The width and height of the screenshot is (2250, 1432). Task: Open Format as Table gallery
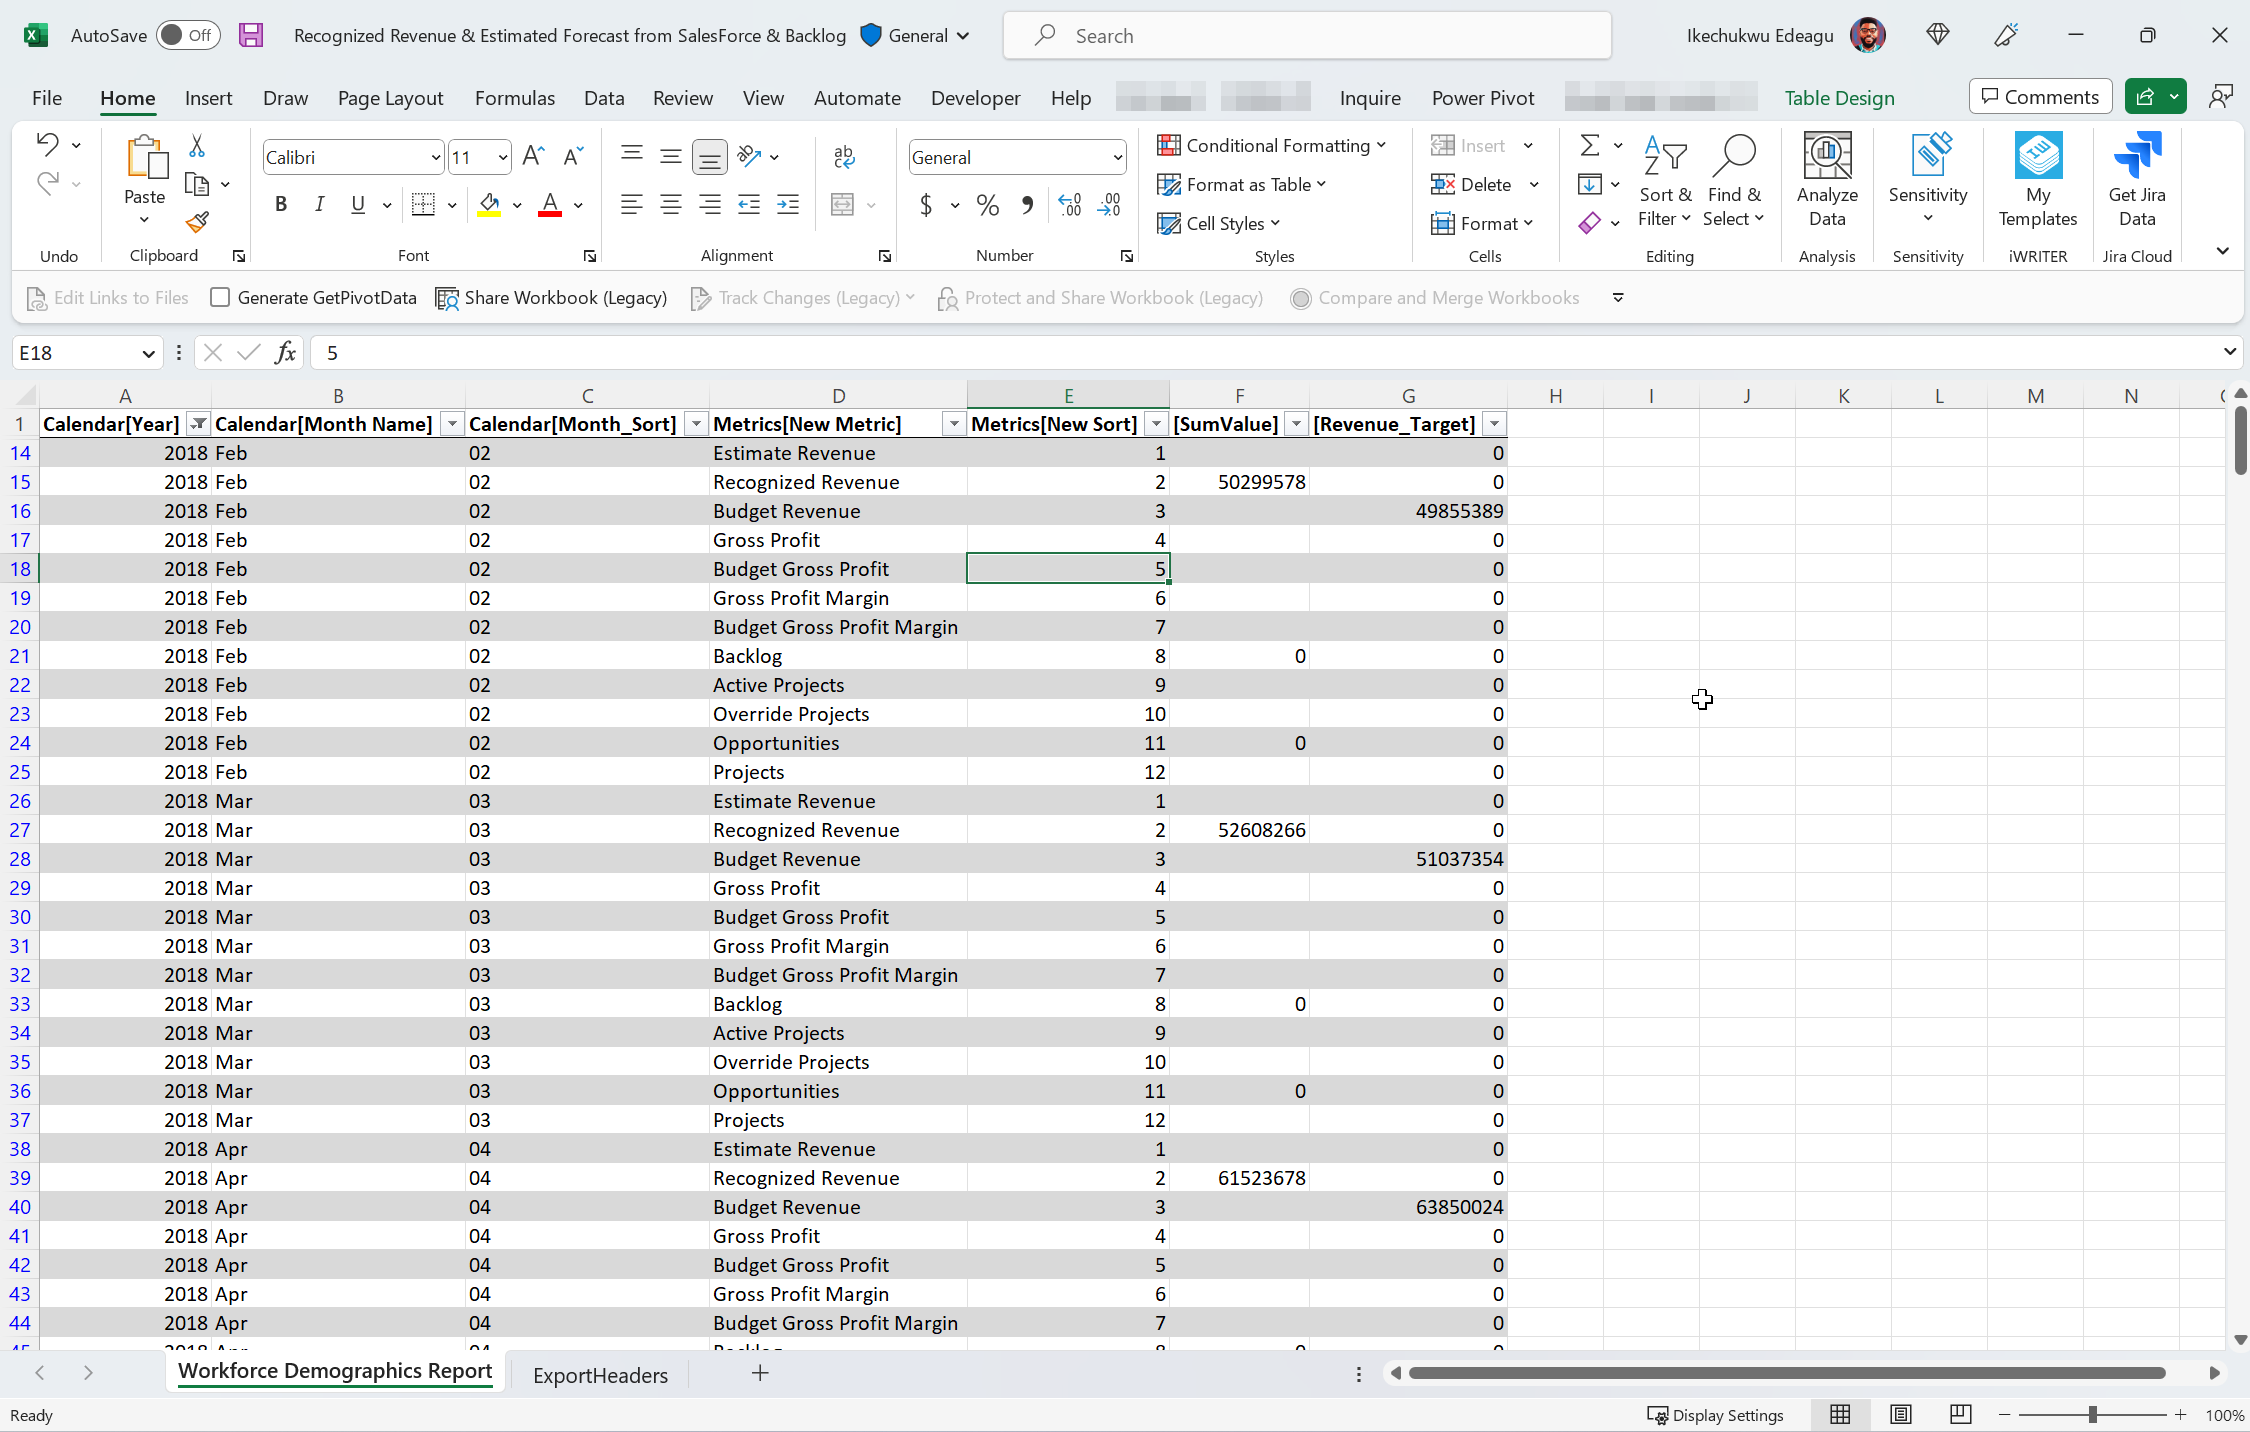click(1243, 184)
